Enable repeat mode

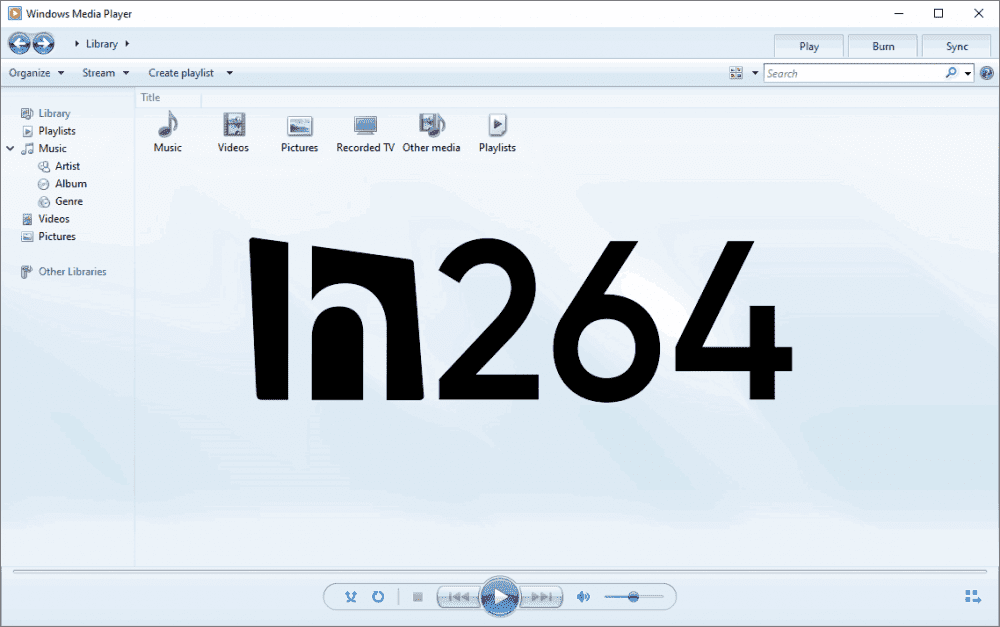coord(378,596)
